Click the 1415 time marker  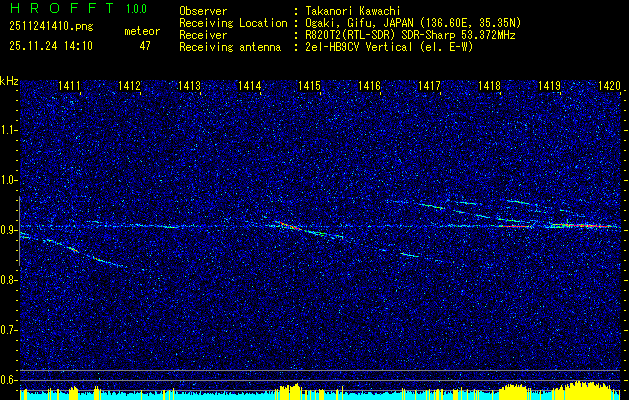[x=309, y=85]
